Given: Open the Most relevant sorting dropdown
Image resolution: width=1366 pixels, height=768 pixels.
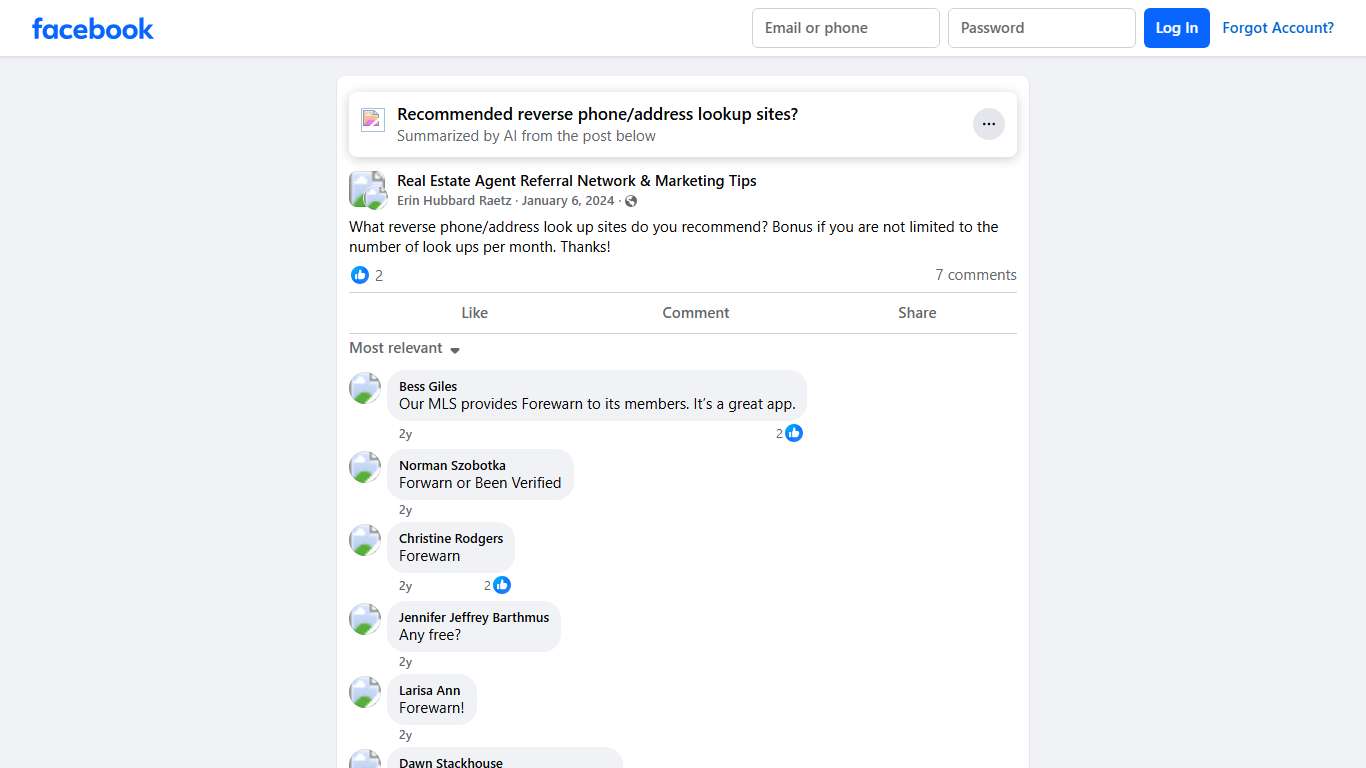Looking at the screenshot, I should point(395,348).
